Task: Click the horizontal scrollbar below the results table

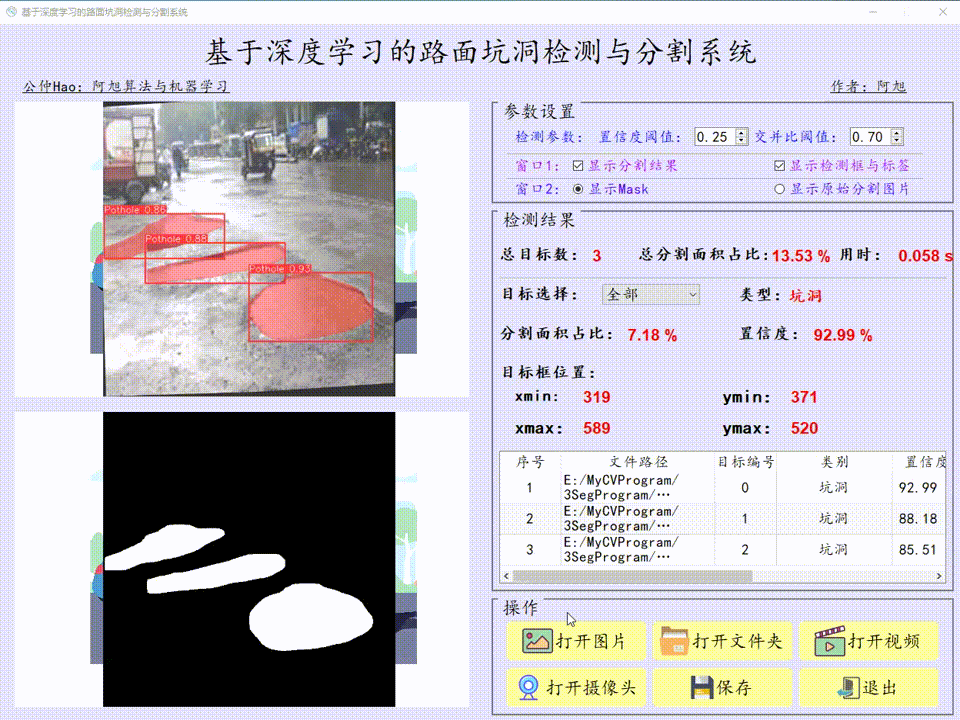Action: [630, 576]
